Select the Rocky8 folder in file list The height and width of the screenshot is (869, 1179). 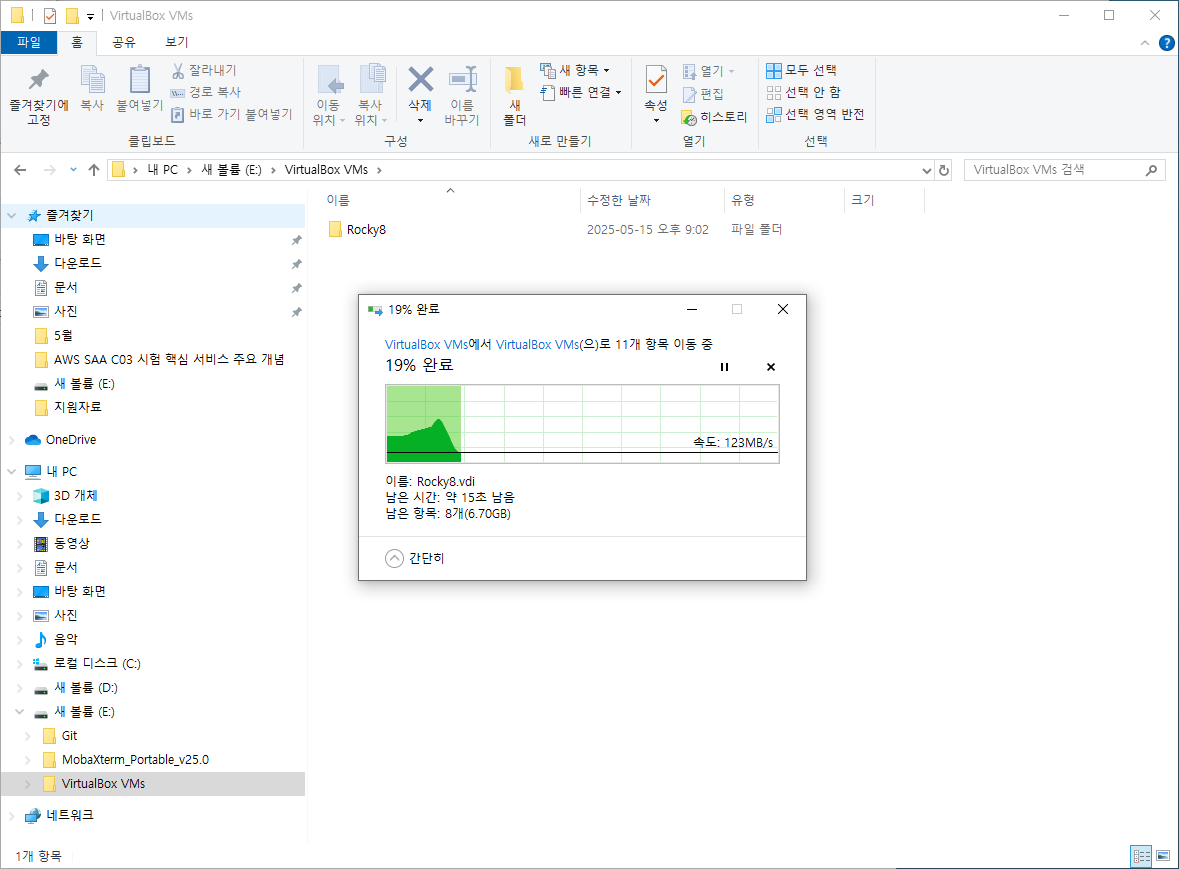[x=358, y=230]
